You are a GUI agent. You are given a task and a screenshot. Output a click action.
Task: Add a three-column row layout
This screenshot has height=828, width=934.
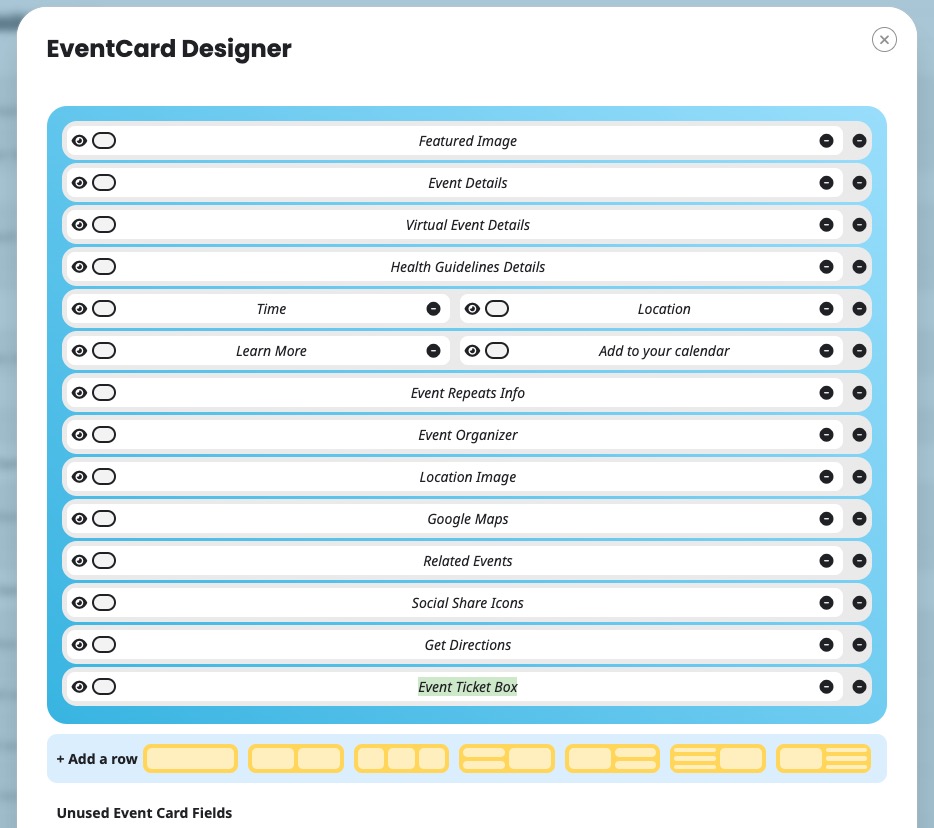coord(401,759)
